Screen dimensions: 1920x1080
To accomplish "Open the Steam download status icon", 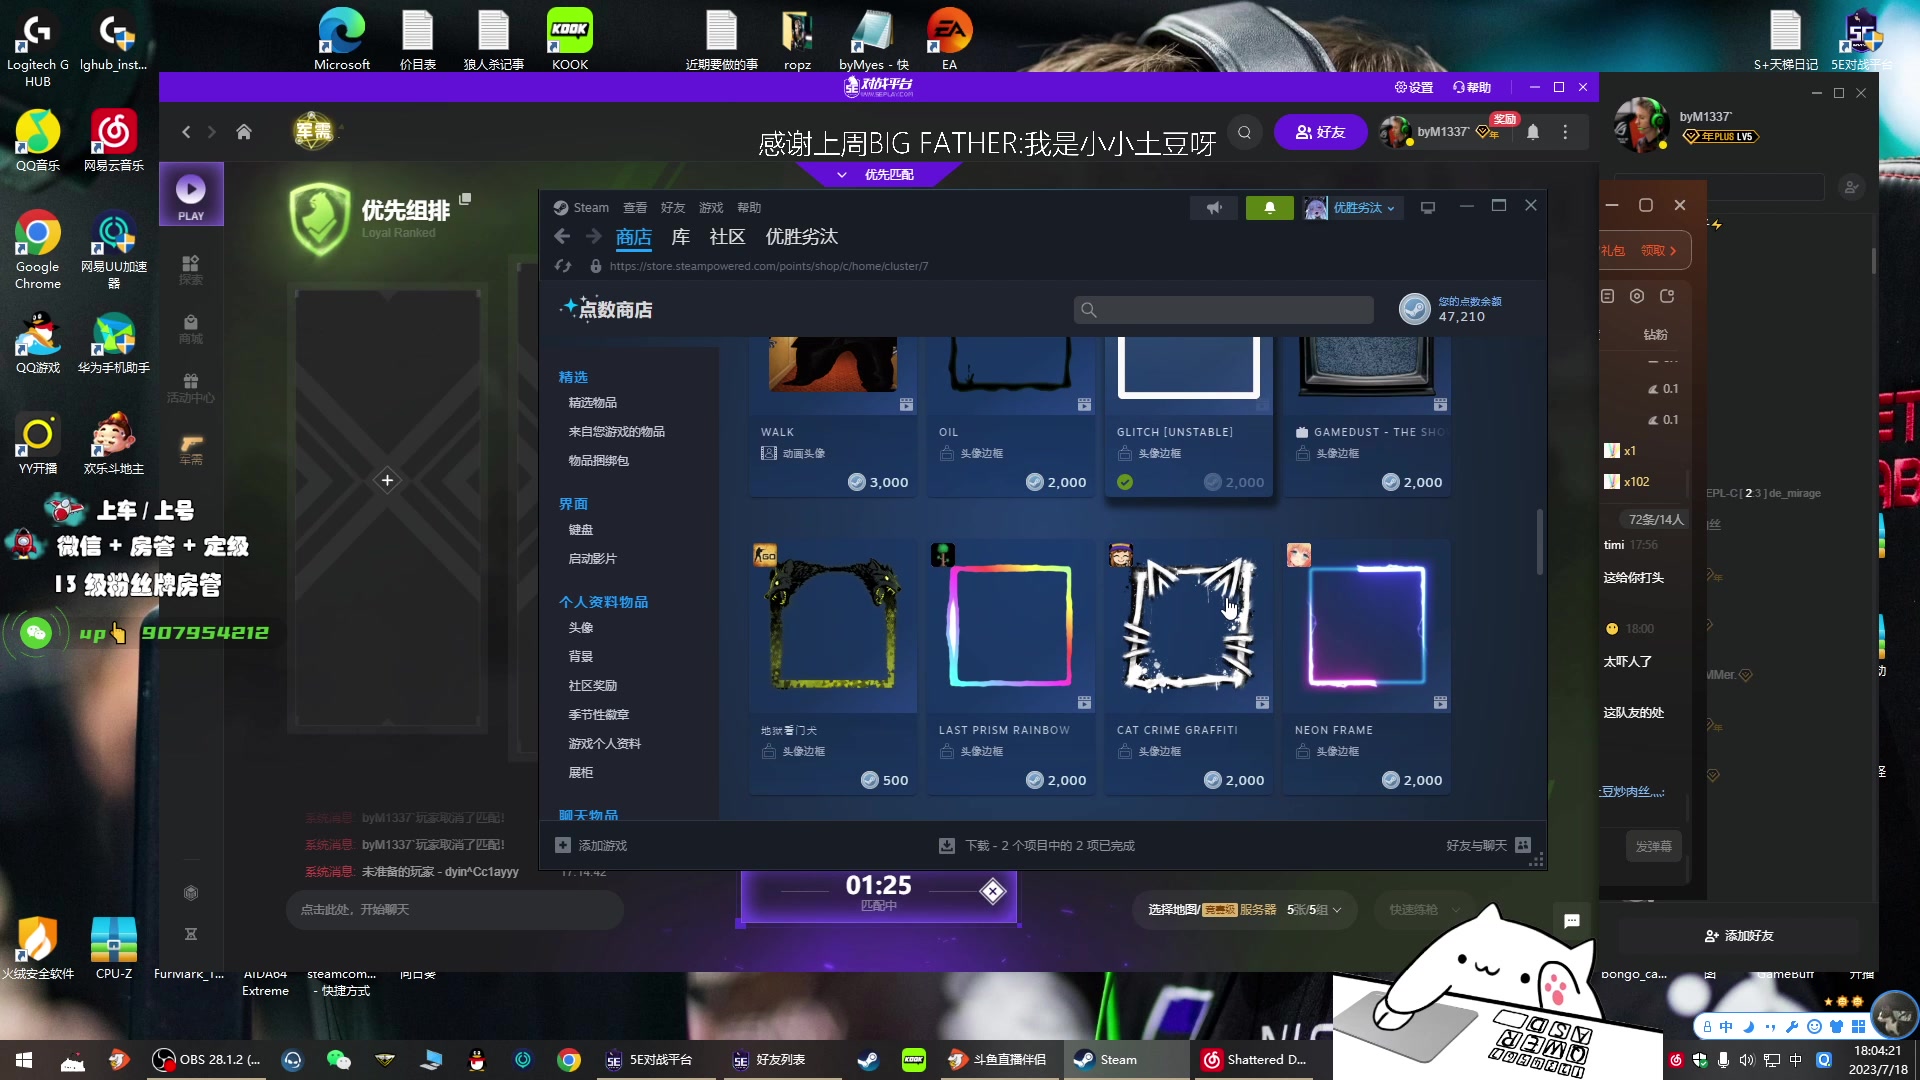I will tap(947, 846).
